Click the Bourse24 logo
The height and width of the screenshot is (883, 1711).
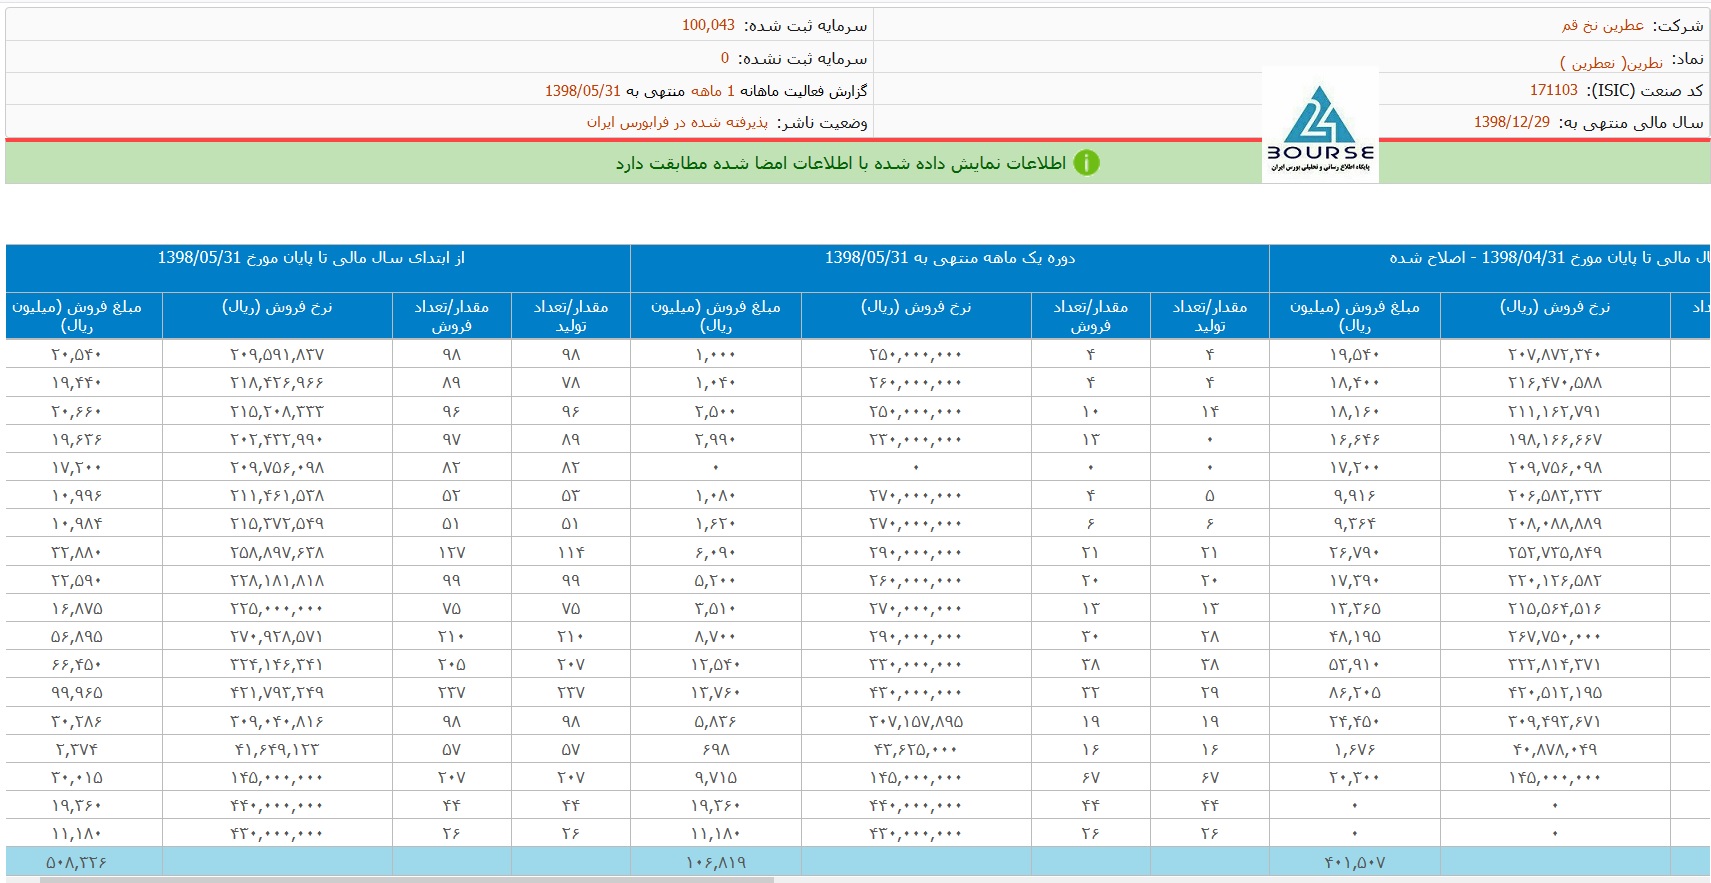point(1320,125)
